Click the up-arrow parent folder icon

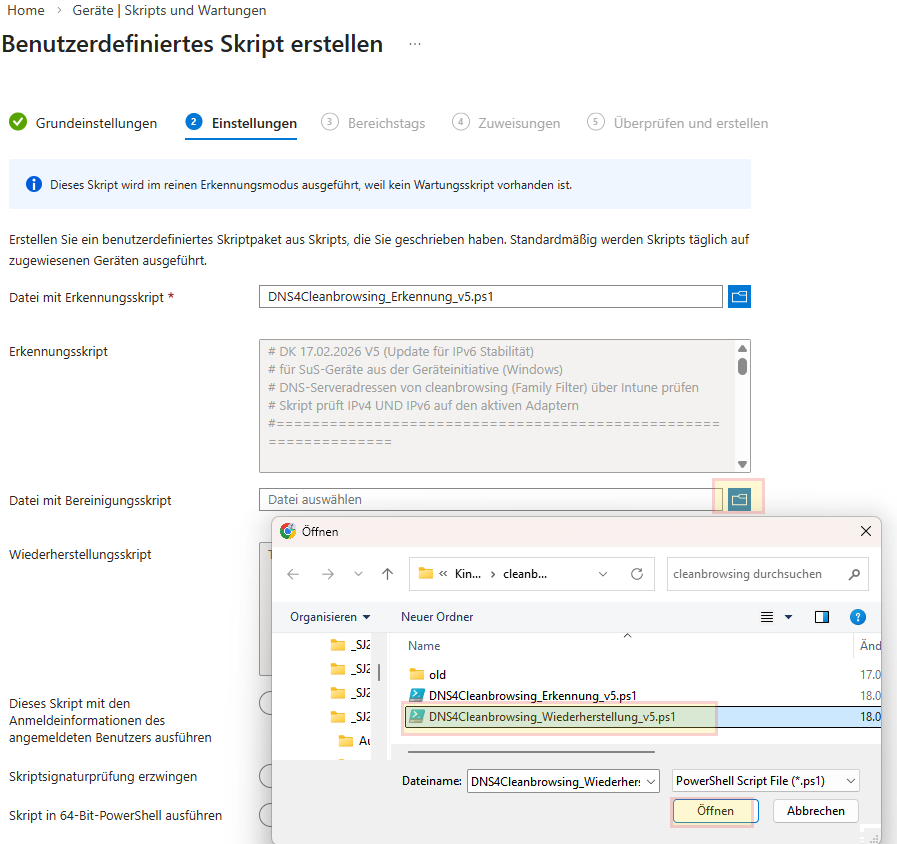[387, 574]
